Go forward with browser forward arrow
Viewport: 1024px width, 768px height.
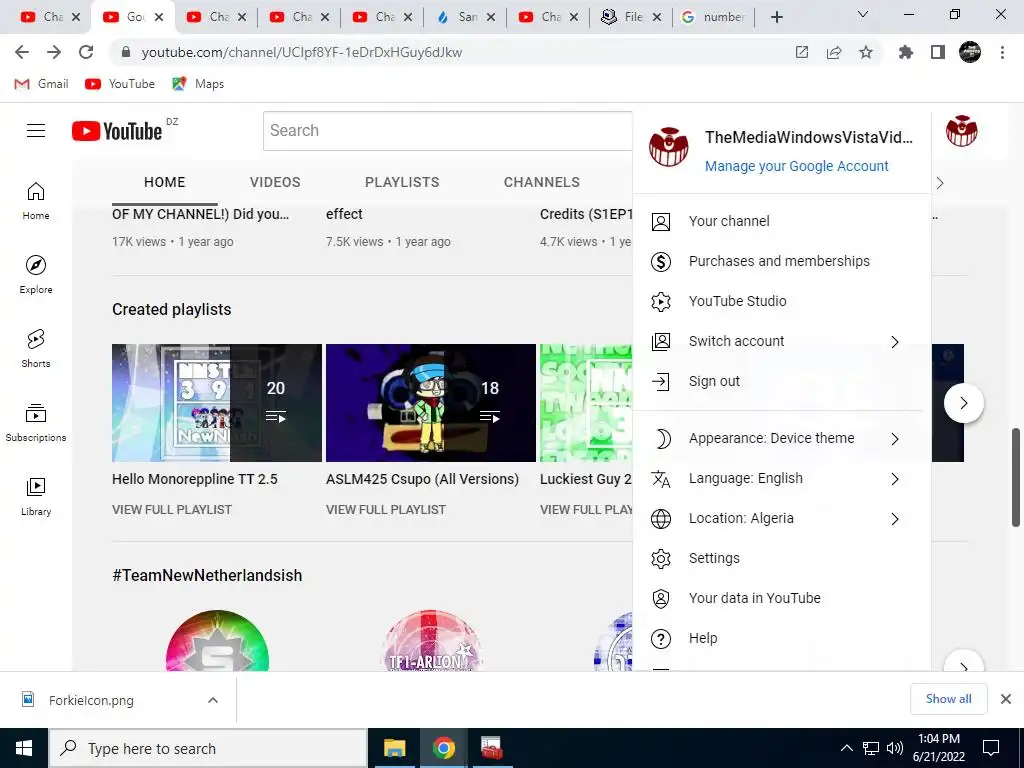tap(54, 52)
